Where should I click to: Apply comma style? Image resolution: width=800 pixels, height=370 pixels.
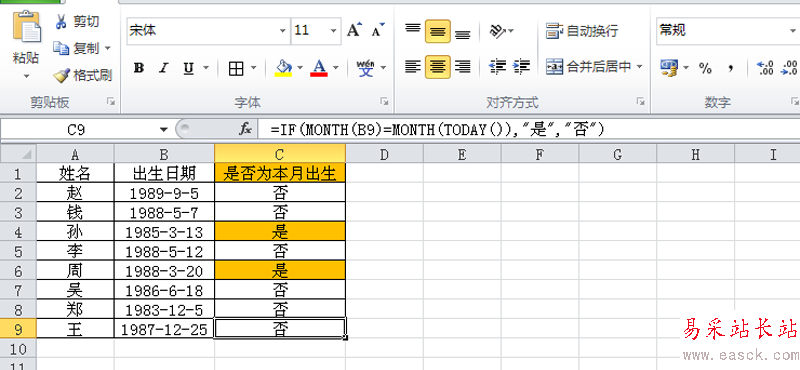tap(731, 68)
